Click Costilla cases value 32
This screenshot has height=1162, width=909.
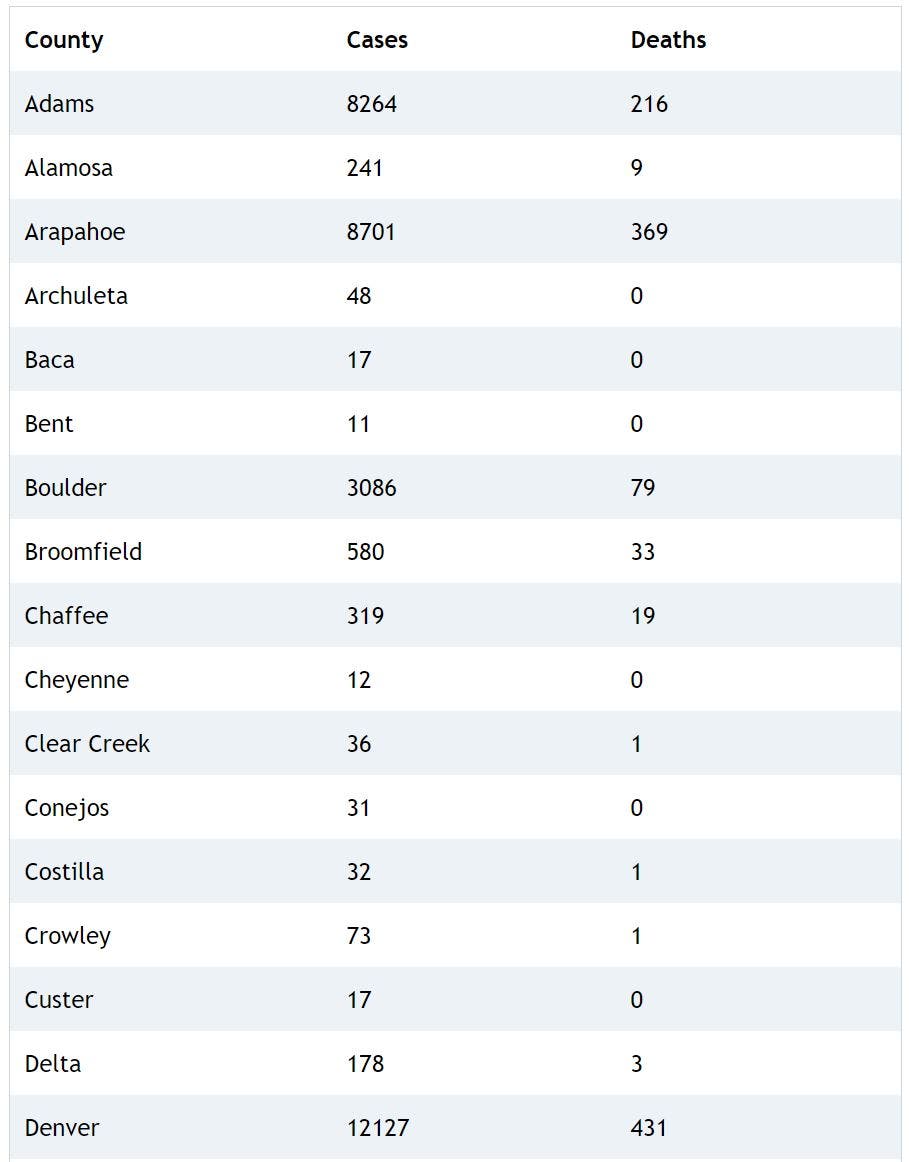(358, 872)
